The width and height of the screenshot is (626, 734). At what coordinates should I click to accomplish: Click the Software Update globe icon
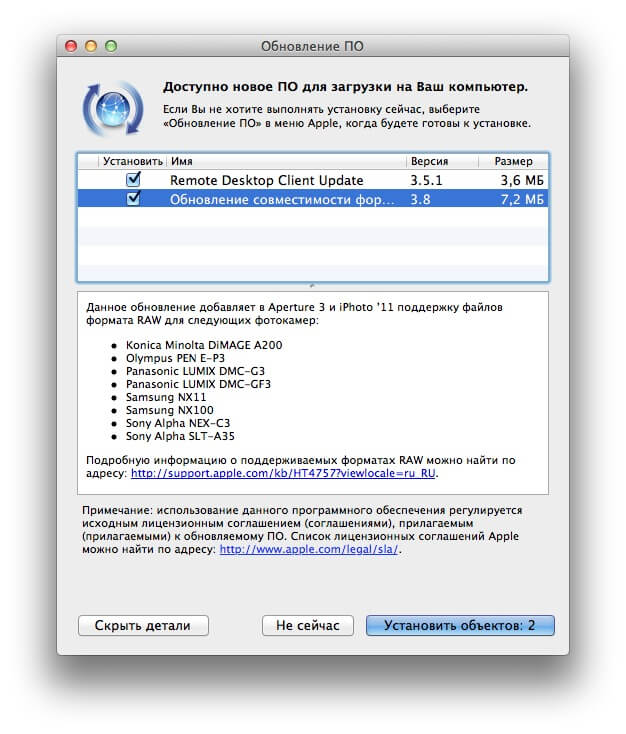point(113,108)
